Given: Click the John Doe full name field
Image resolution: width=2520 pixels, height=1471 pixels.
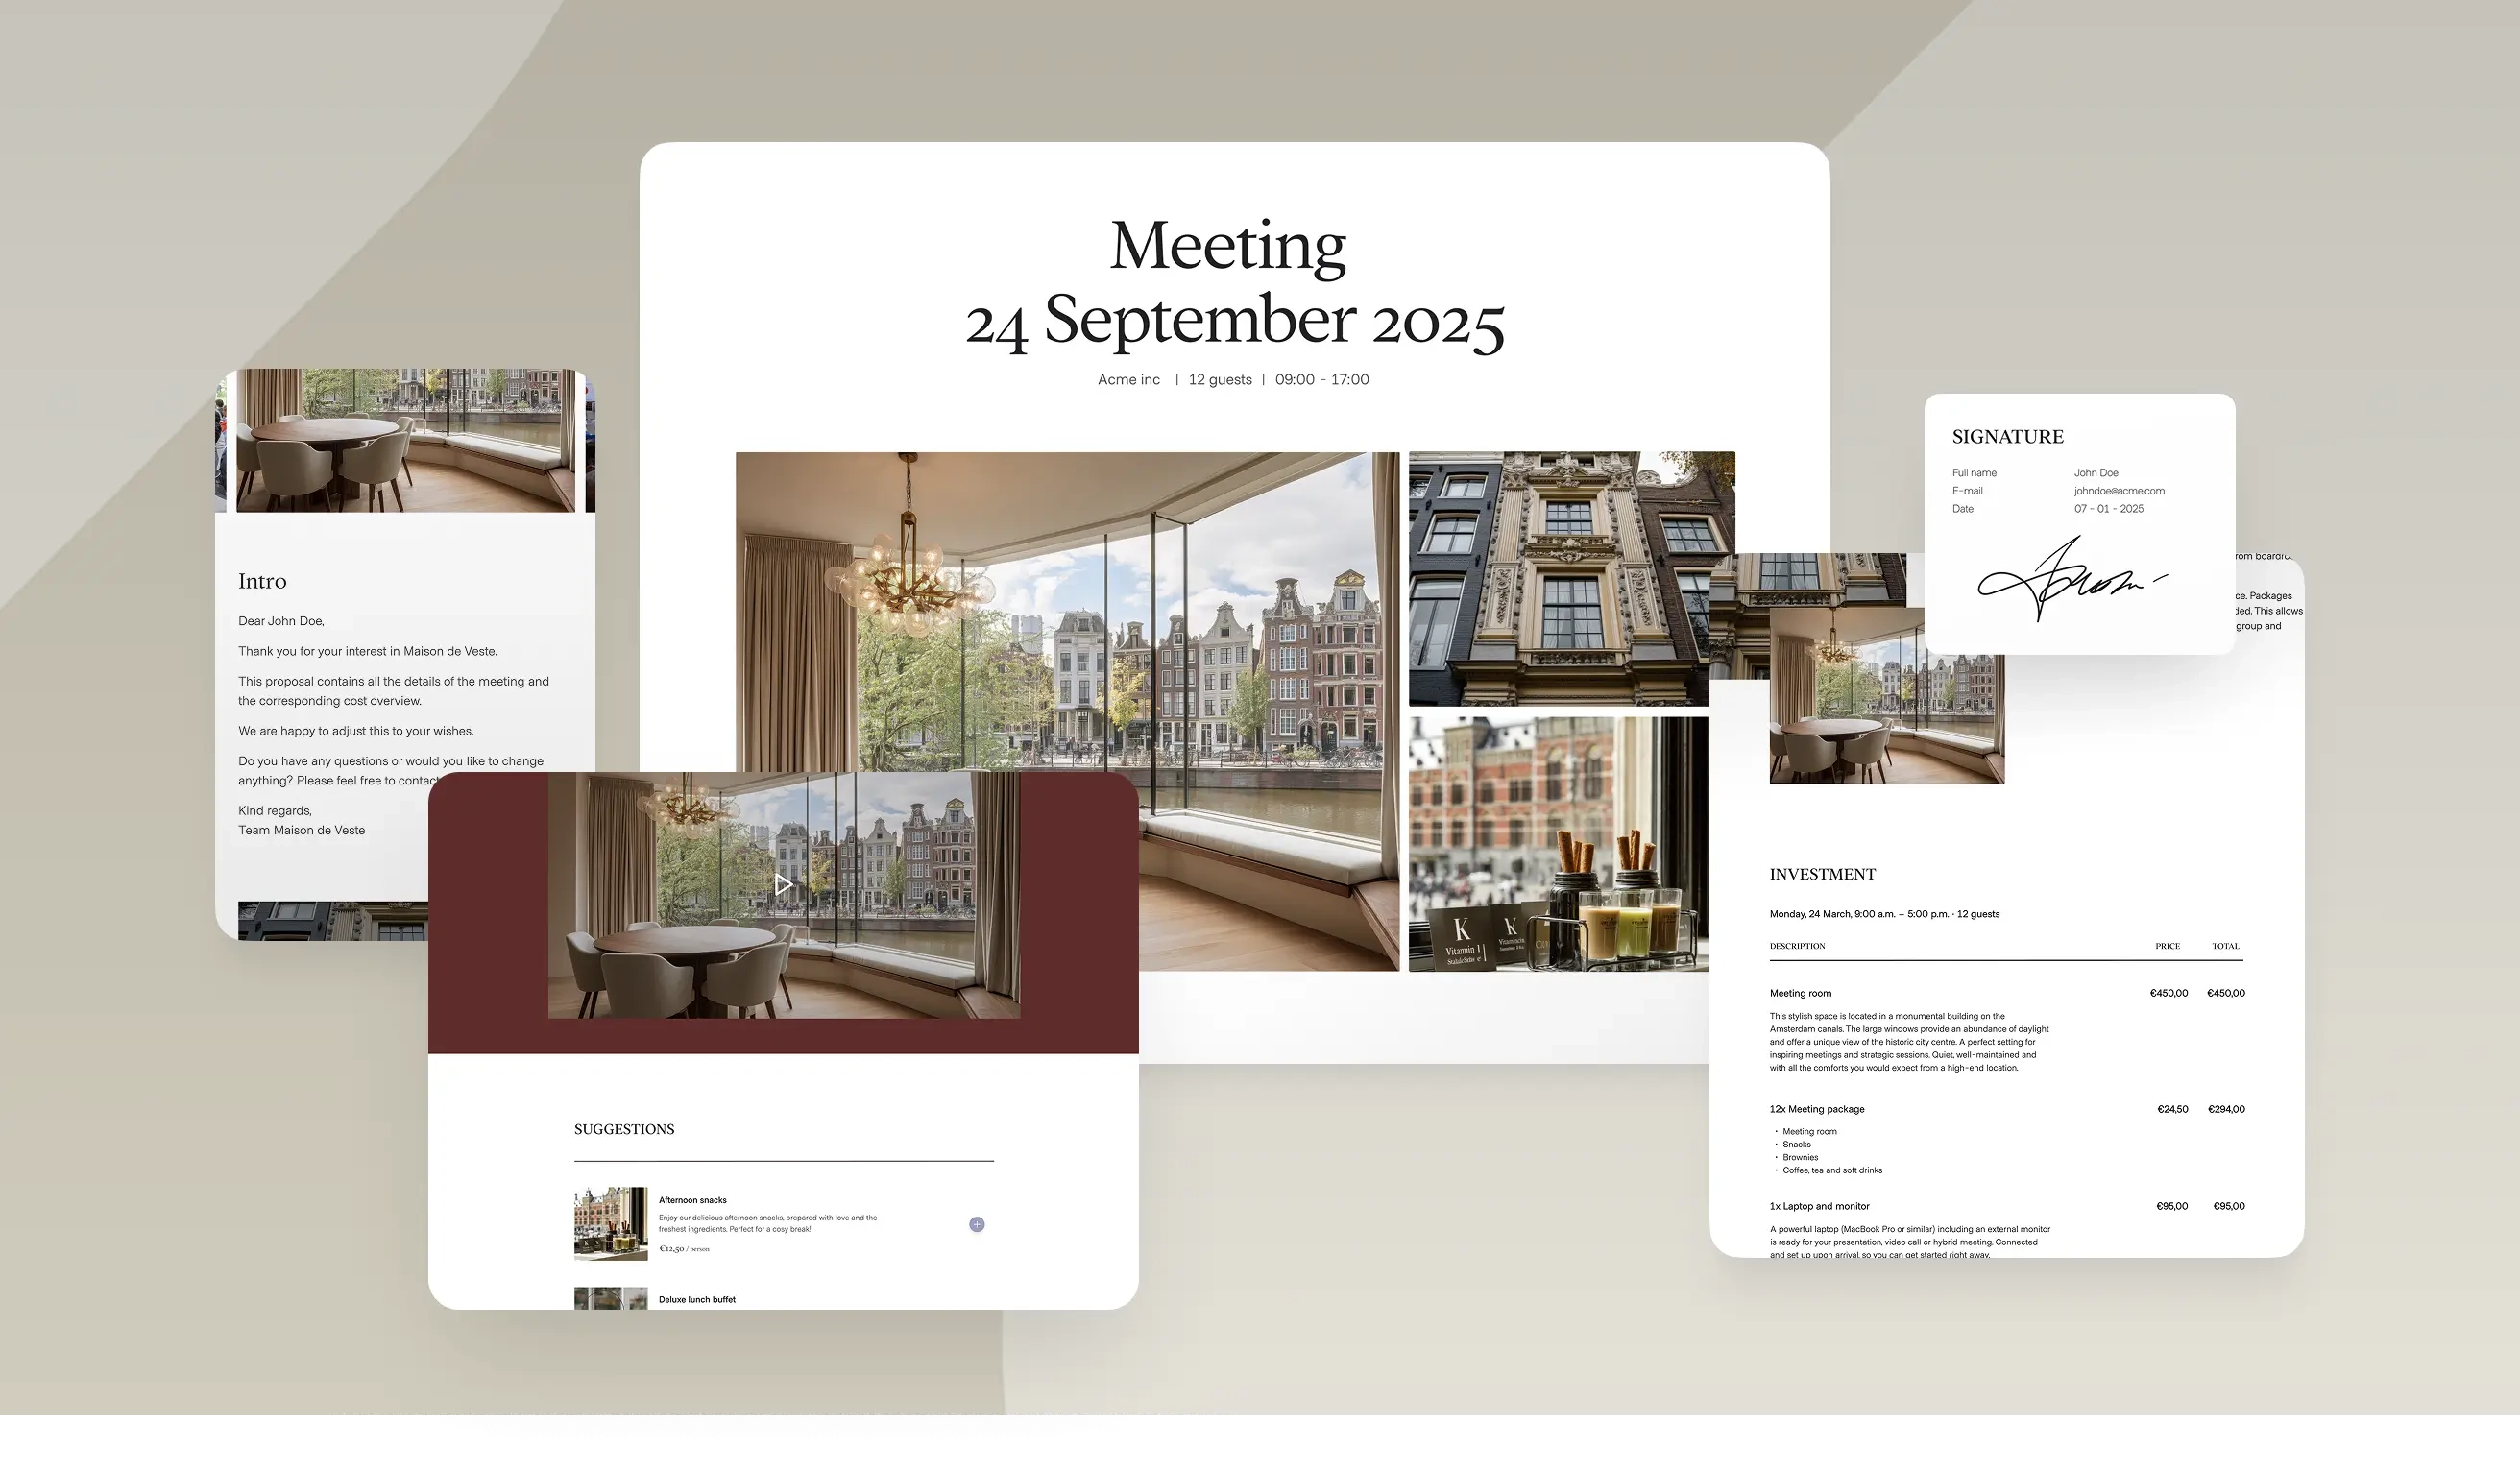Looking at the screenshot, I should tap(2095, 473).
